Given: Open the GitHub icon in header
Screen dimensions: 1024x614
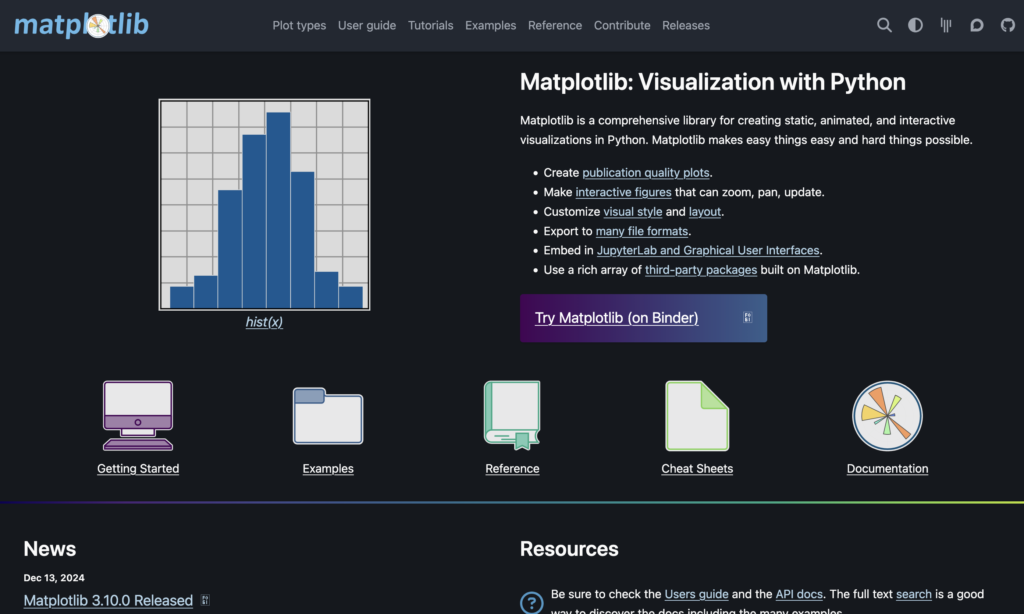Looking at the screenshot, I should [1008, 25].
